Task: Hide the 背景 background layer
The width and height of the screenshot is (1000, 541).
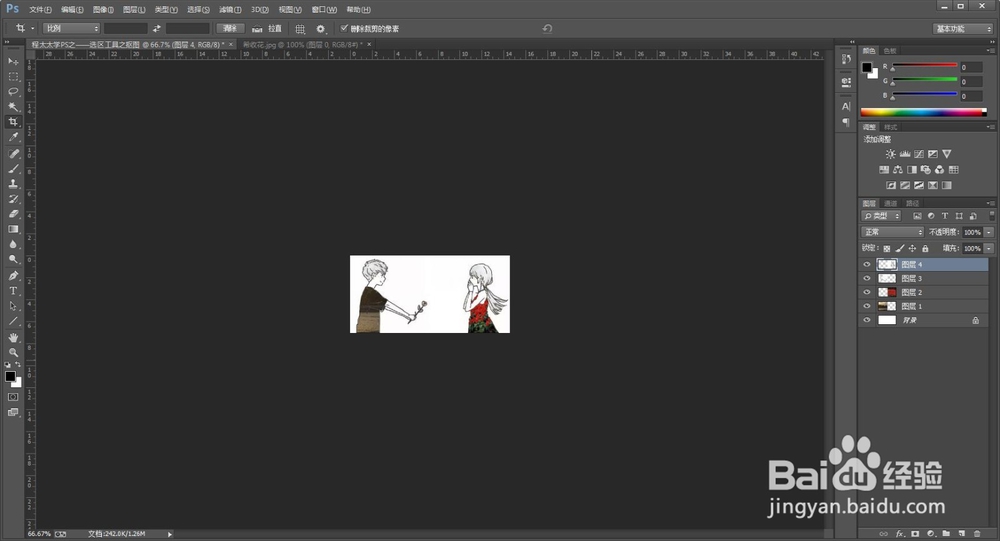Action: click(867, 320)
